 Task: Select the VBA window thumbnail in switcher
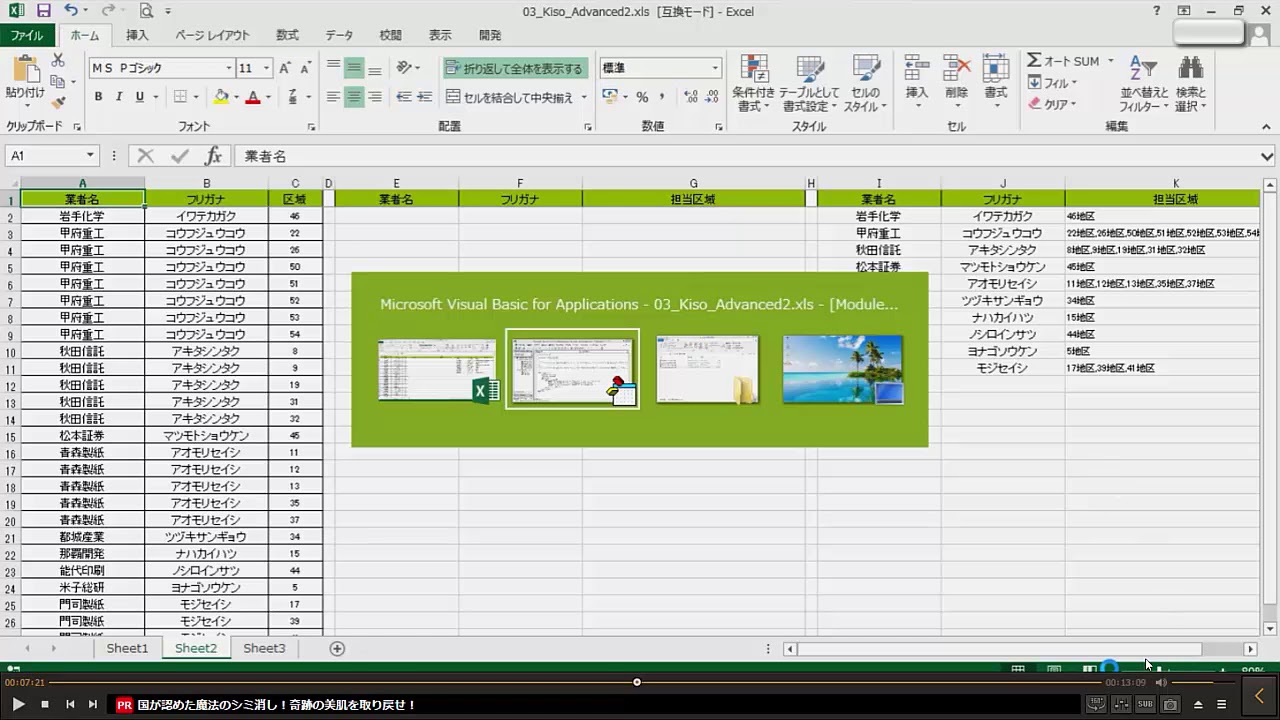click(572, 369)
